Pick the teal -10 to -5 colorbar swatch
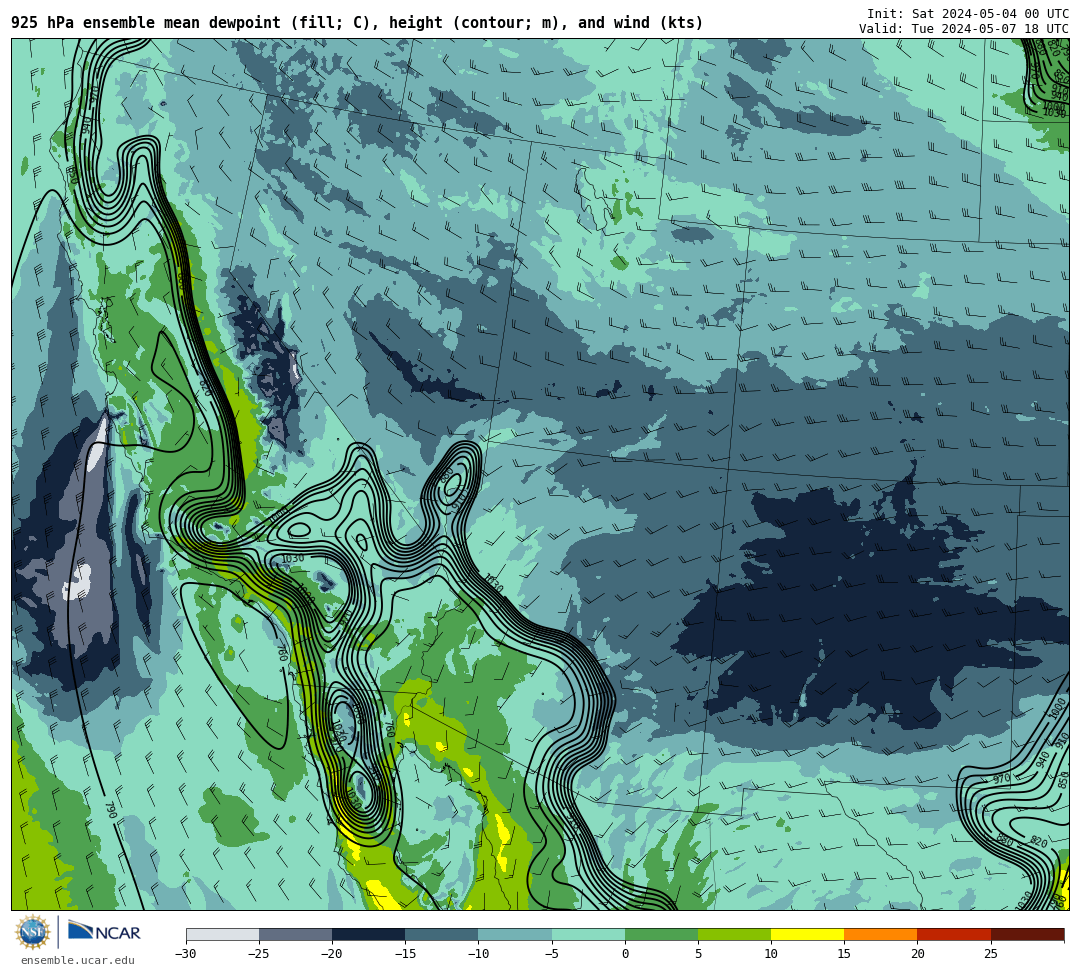The width and height of the screenshot is (1080, 973). [x=515, y=935]
